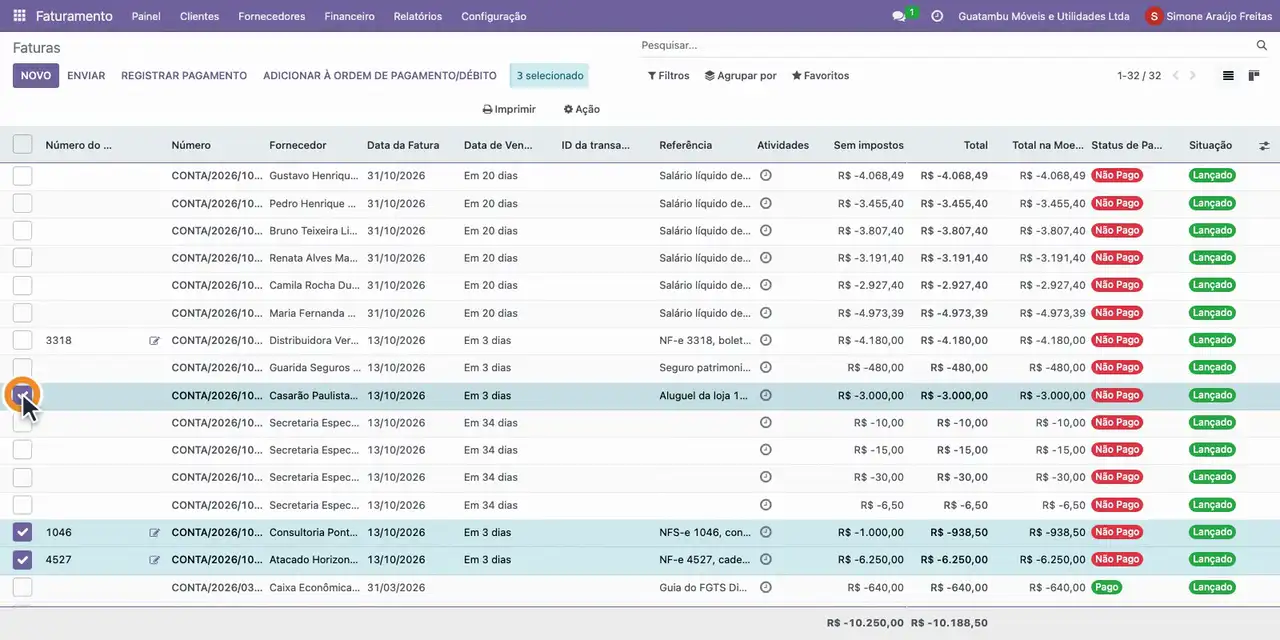
Task: Click activity clock for Gustavo Henrique row
Action: (x=766, y=175)
